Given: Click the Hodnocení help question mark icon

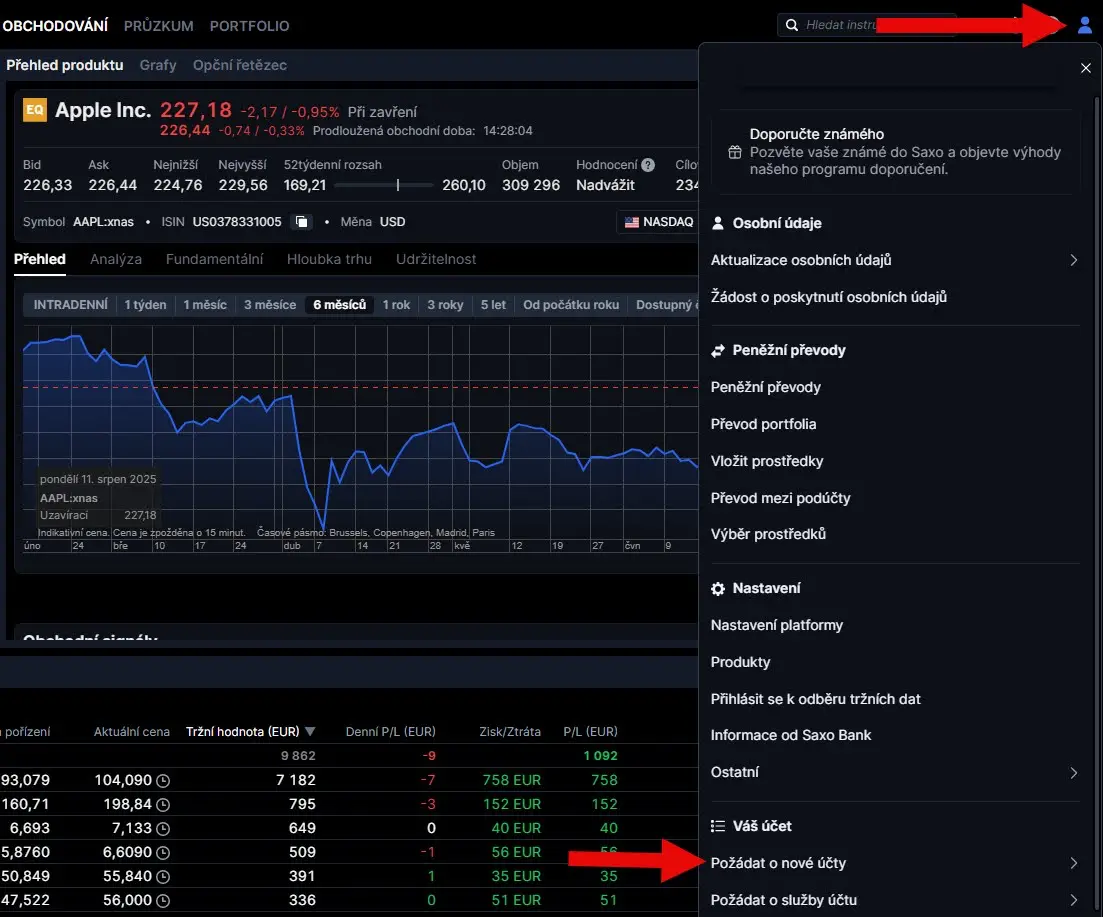Looking at the screenshot, I should point(648,165).
